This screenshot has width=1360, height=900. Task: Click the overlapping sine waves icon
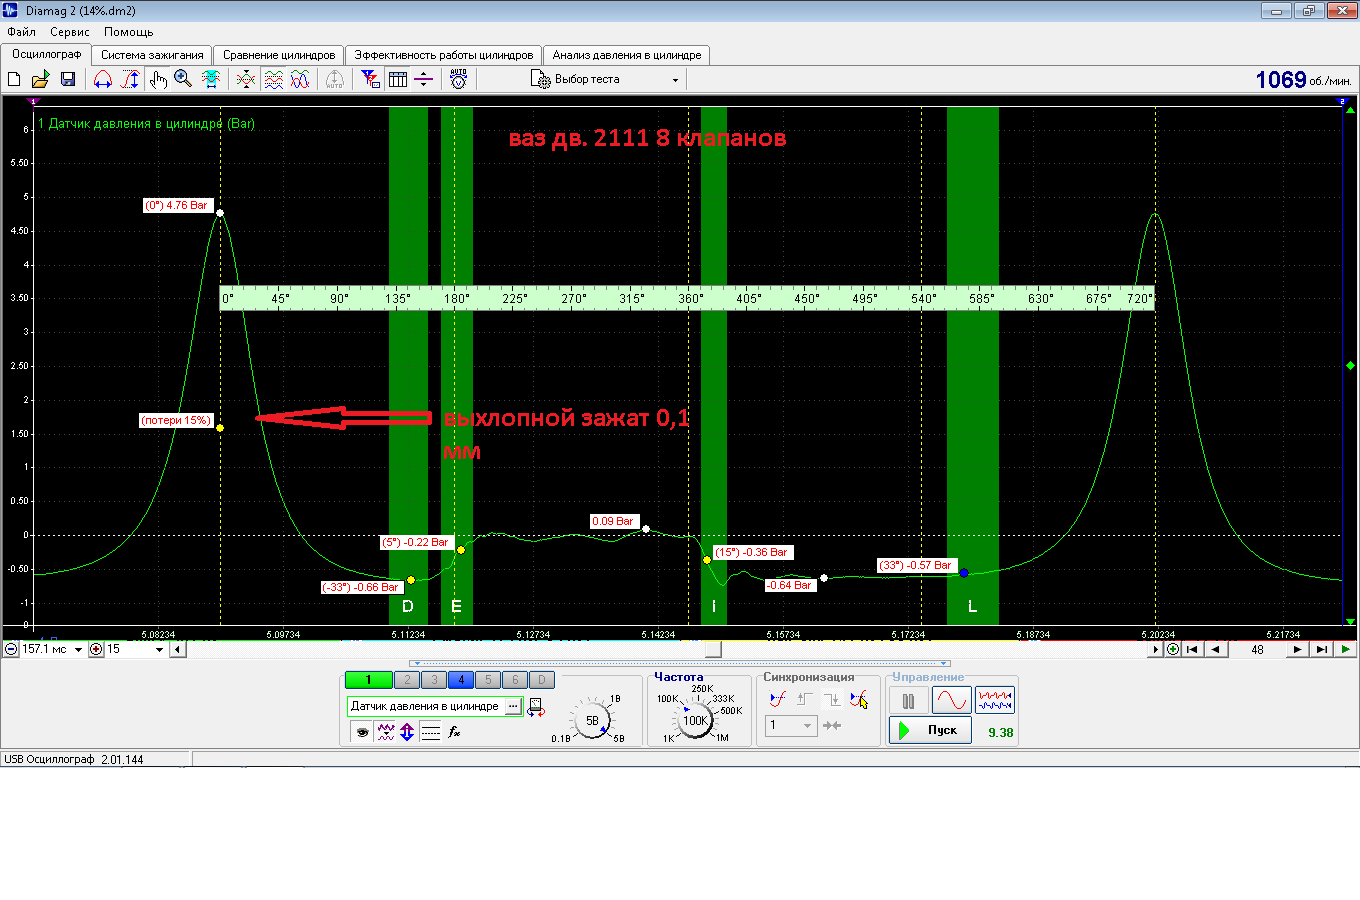coord(300,79)
